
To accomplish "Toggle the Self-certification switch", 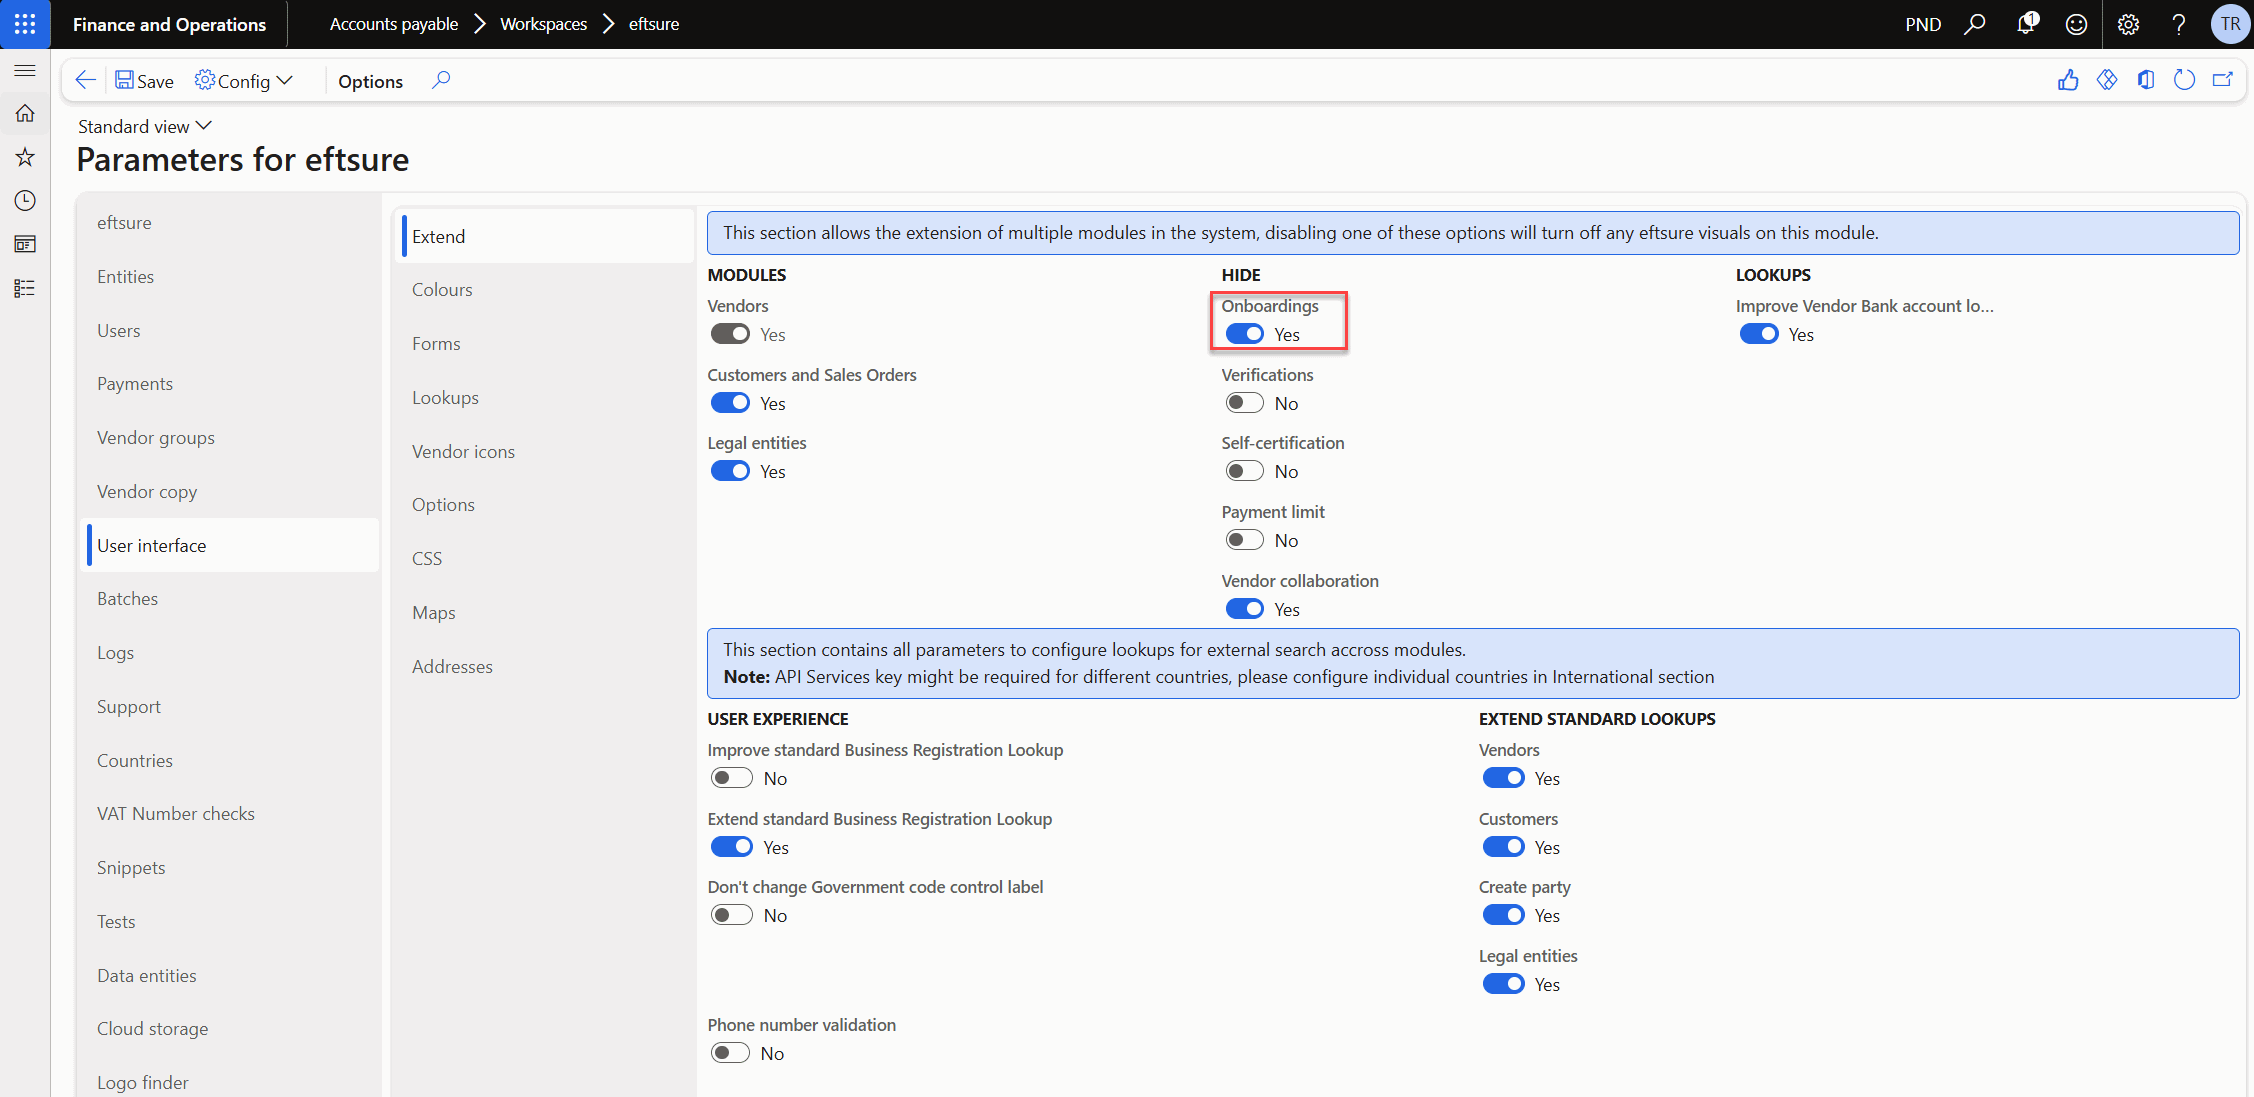I will pyautogui.click(x=1245, y=471).
